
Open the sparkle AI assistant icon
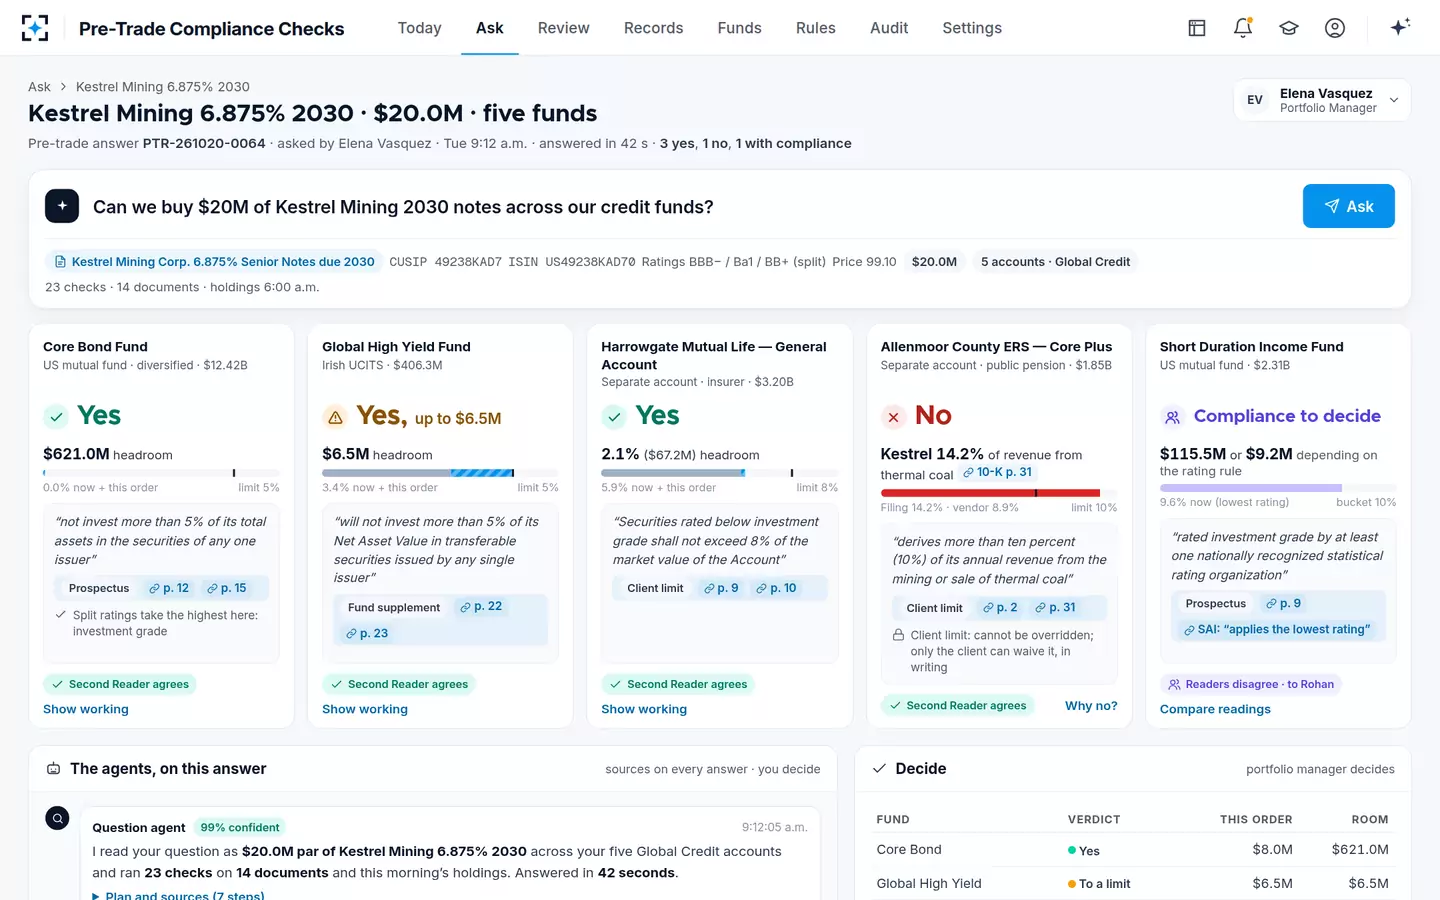[1400, 27]
